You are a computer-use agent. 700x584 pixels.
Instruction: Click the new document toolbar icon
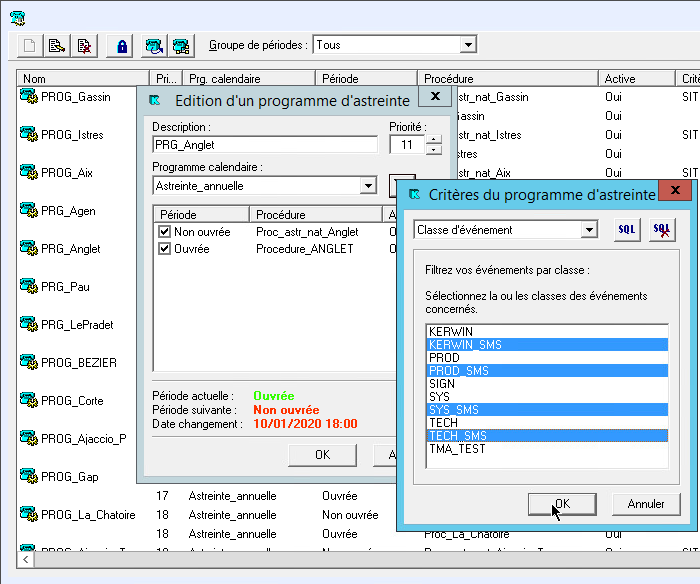coord(30,46)
